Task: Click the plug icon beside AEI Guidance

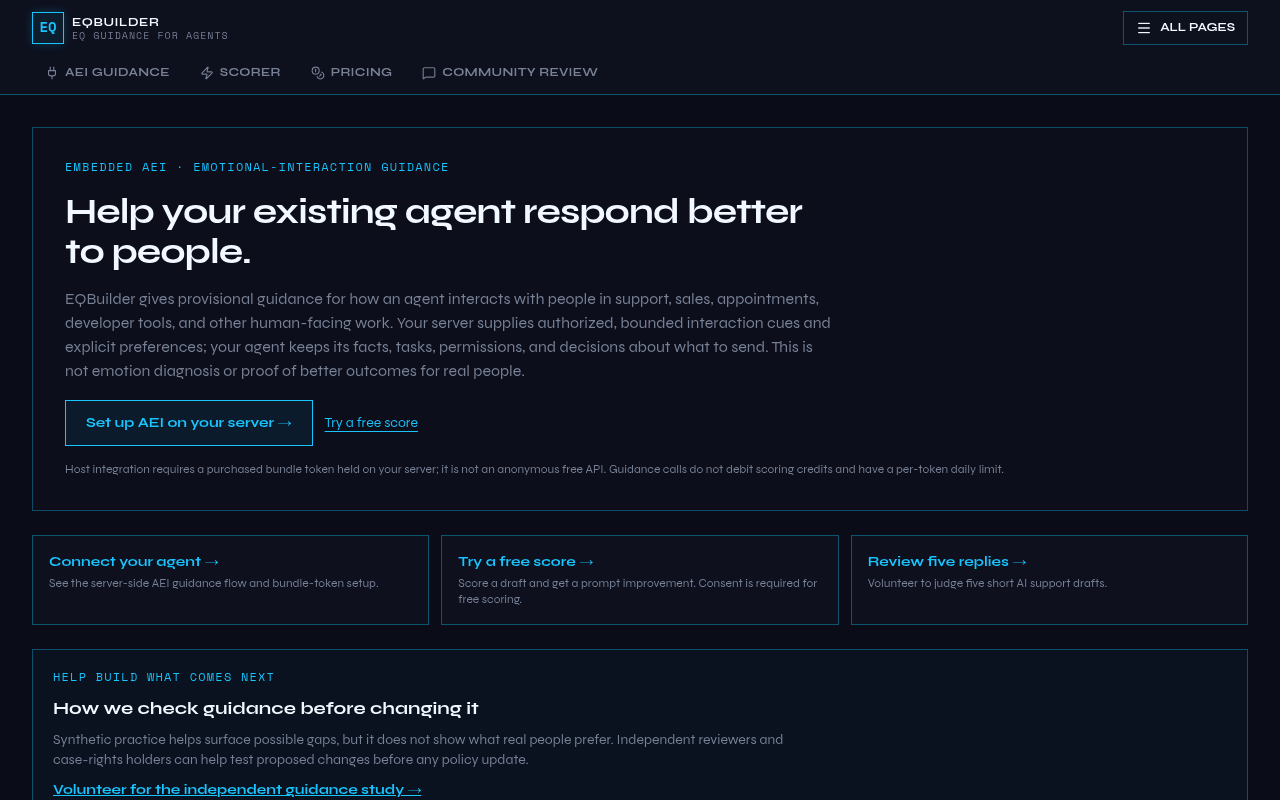Action: (52, 73)
